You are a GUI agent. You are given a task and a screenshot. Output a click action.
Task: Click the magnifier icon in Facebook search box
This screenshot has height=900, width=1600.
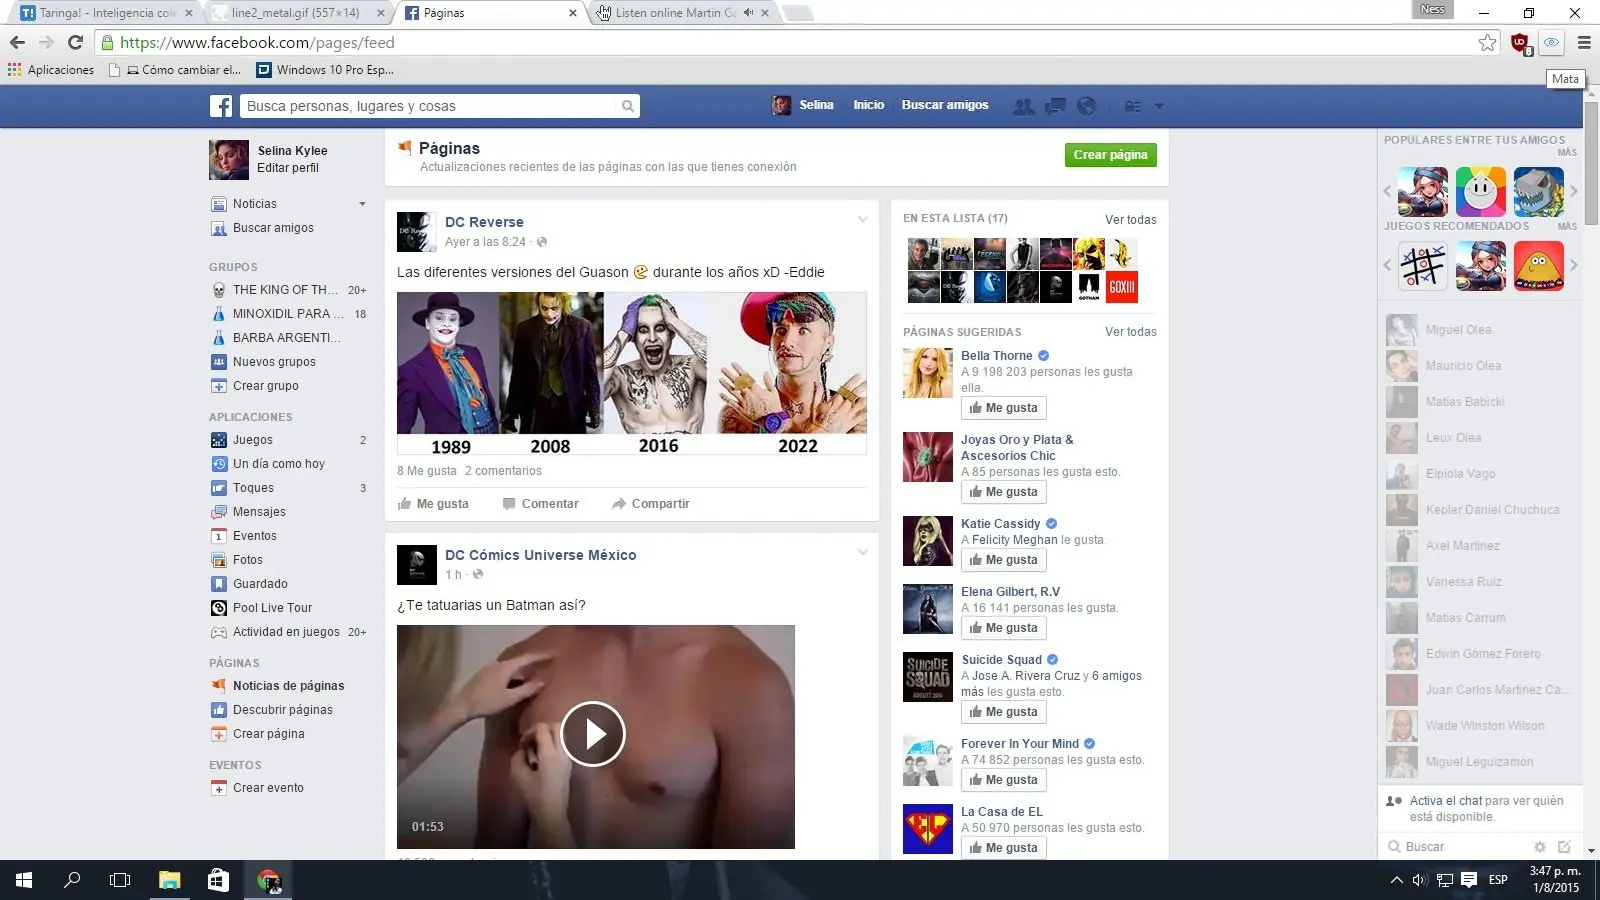[627, 106]
